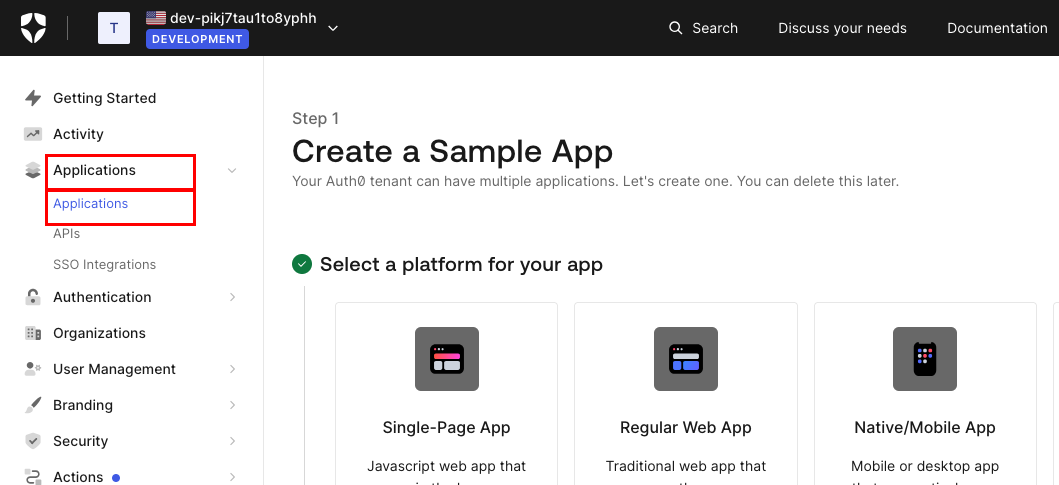Click the Security shield icon
The height and width of the screenshot is (485, 1059).
click(33, 441)
